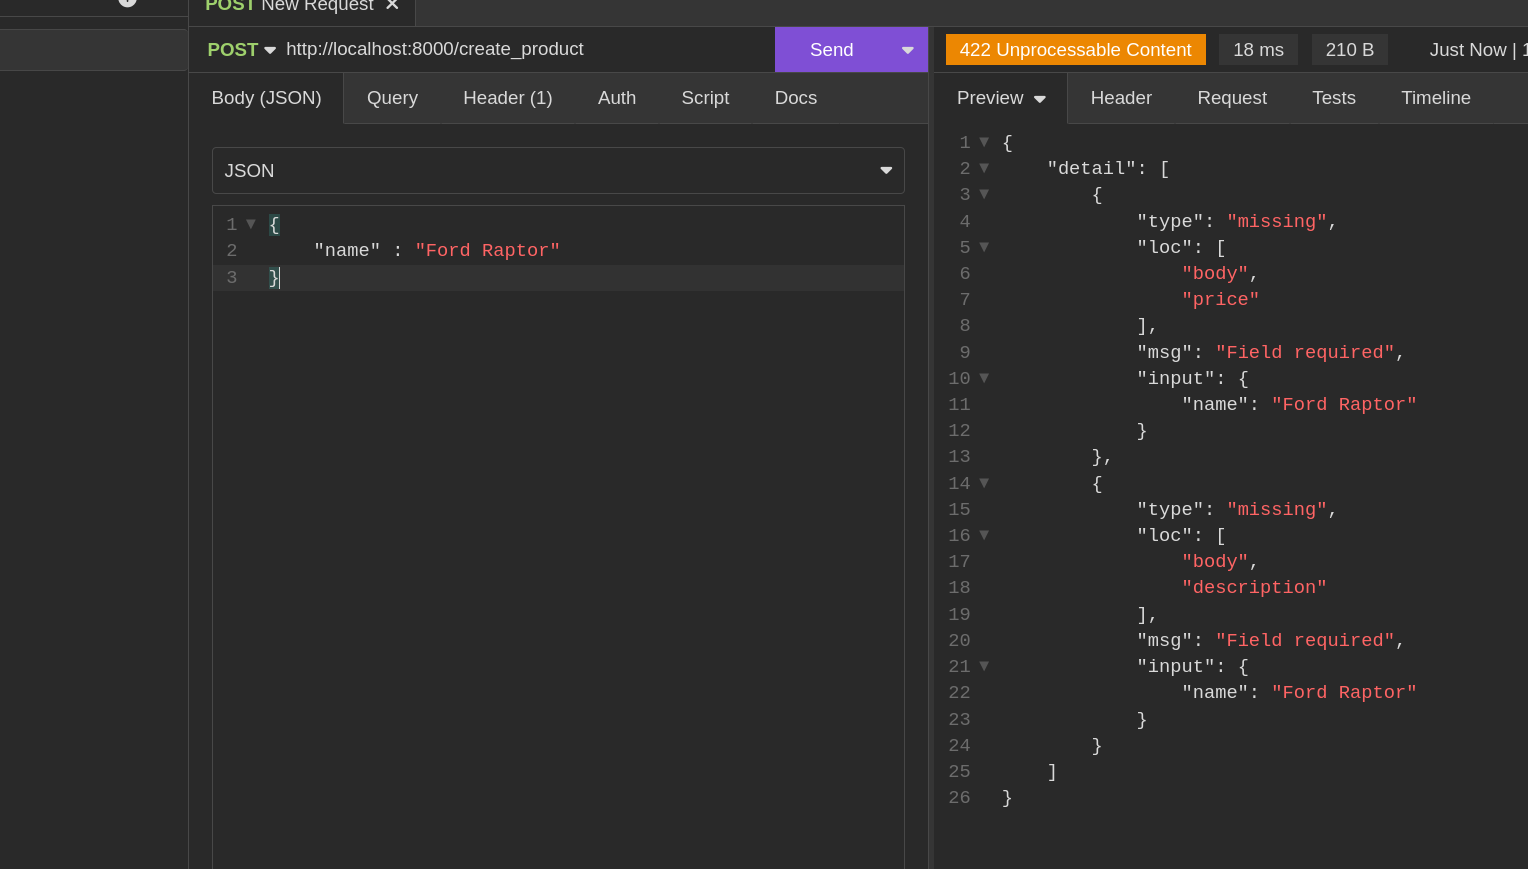Close the New Request tab

pos(392,5)
